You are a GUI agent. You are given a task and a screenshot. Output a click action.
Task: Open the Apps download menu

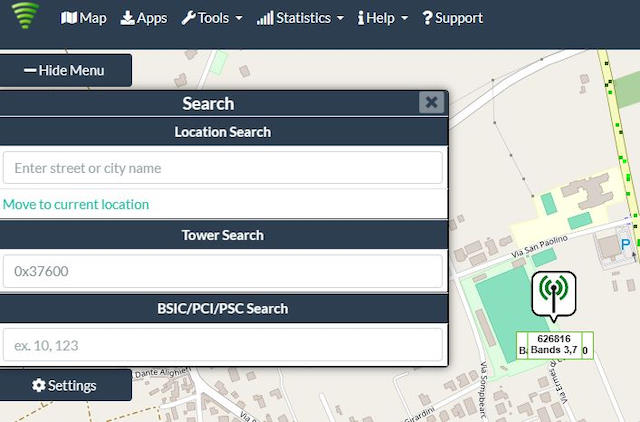144,18
